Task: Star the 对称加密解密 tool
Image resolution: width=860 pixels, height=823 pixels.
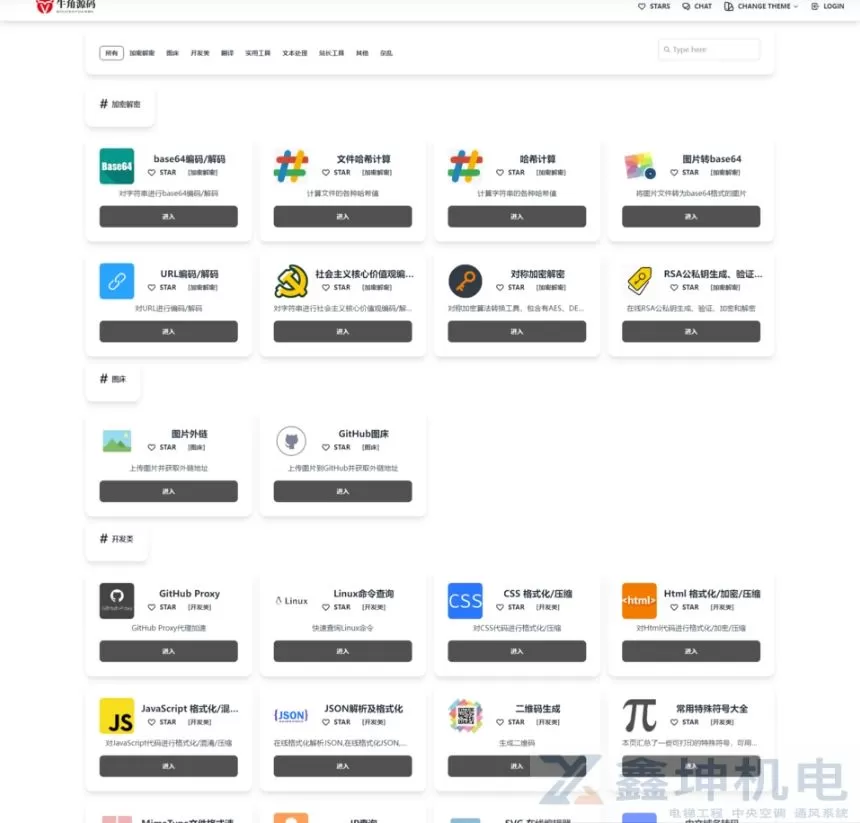Action: [510, 288]
